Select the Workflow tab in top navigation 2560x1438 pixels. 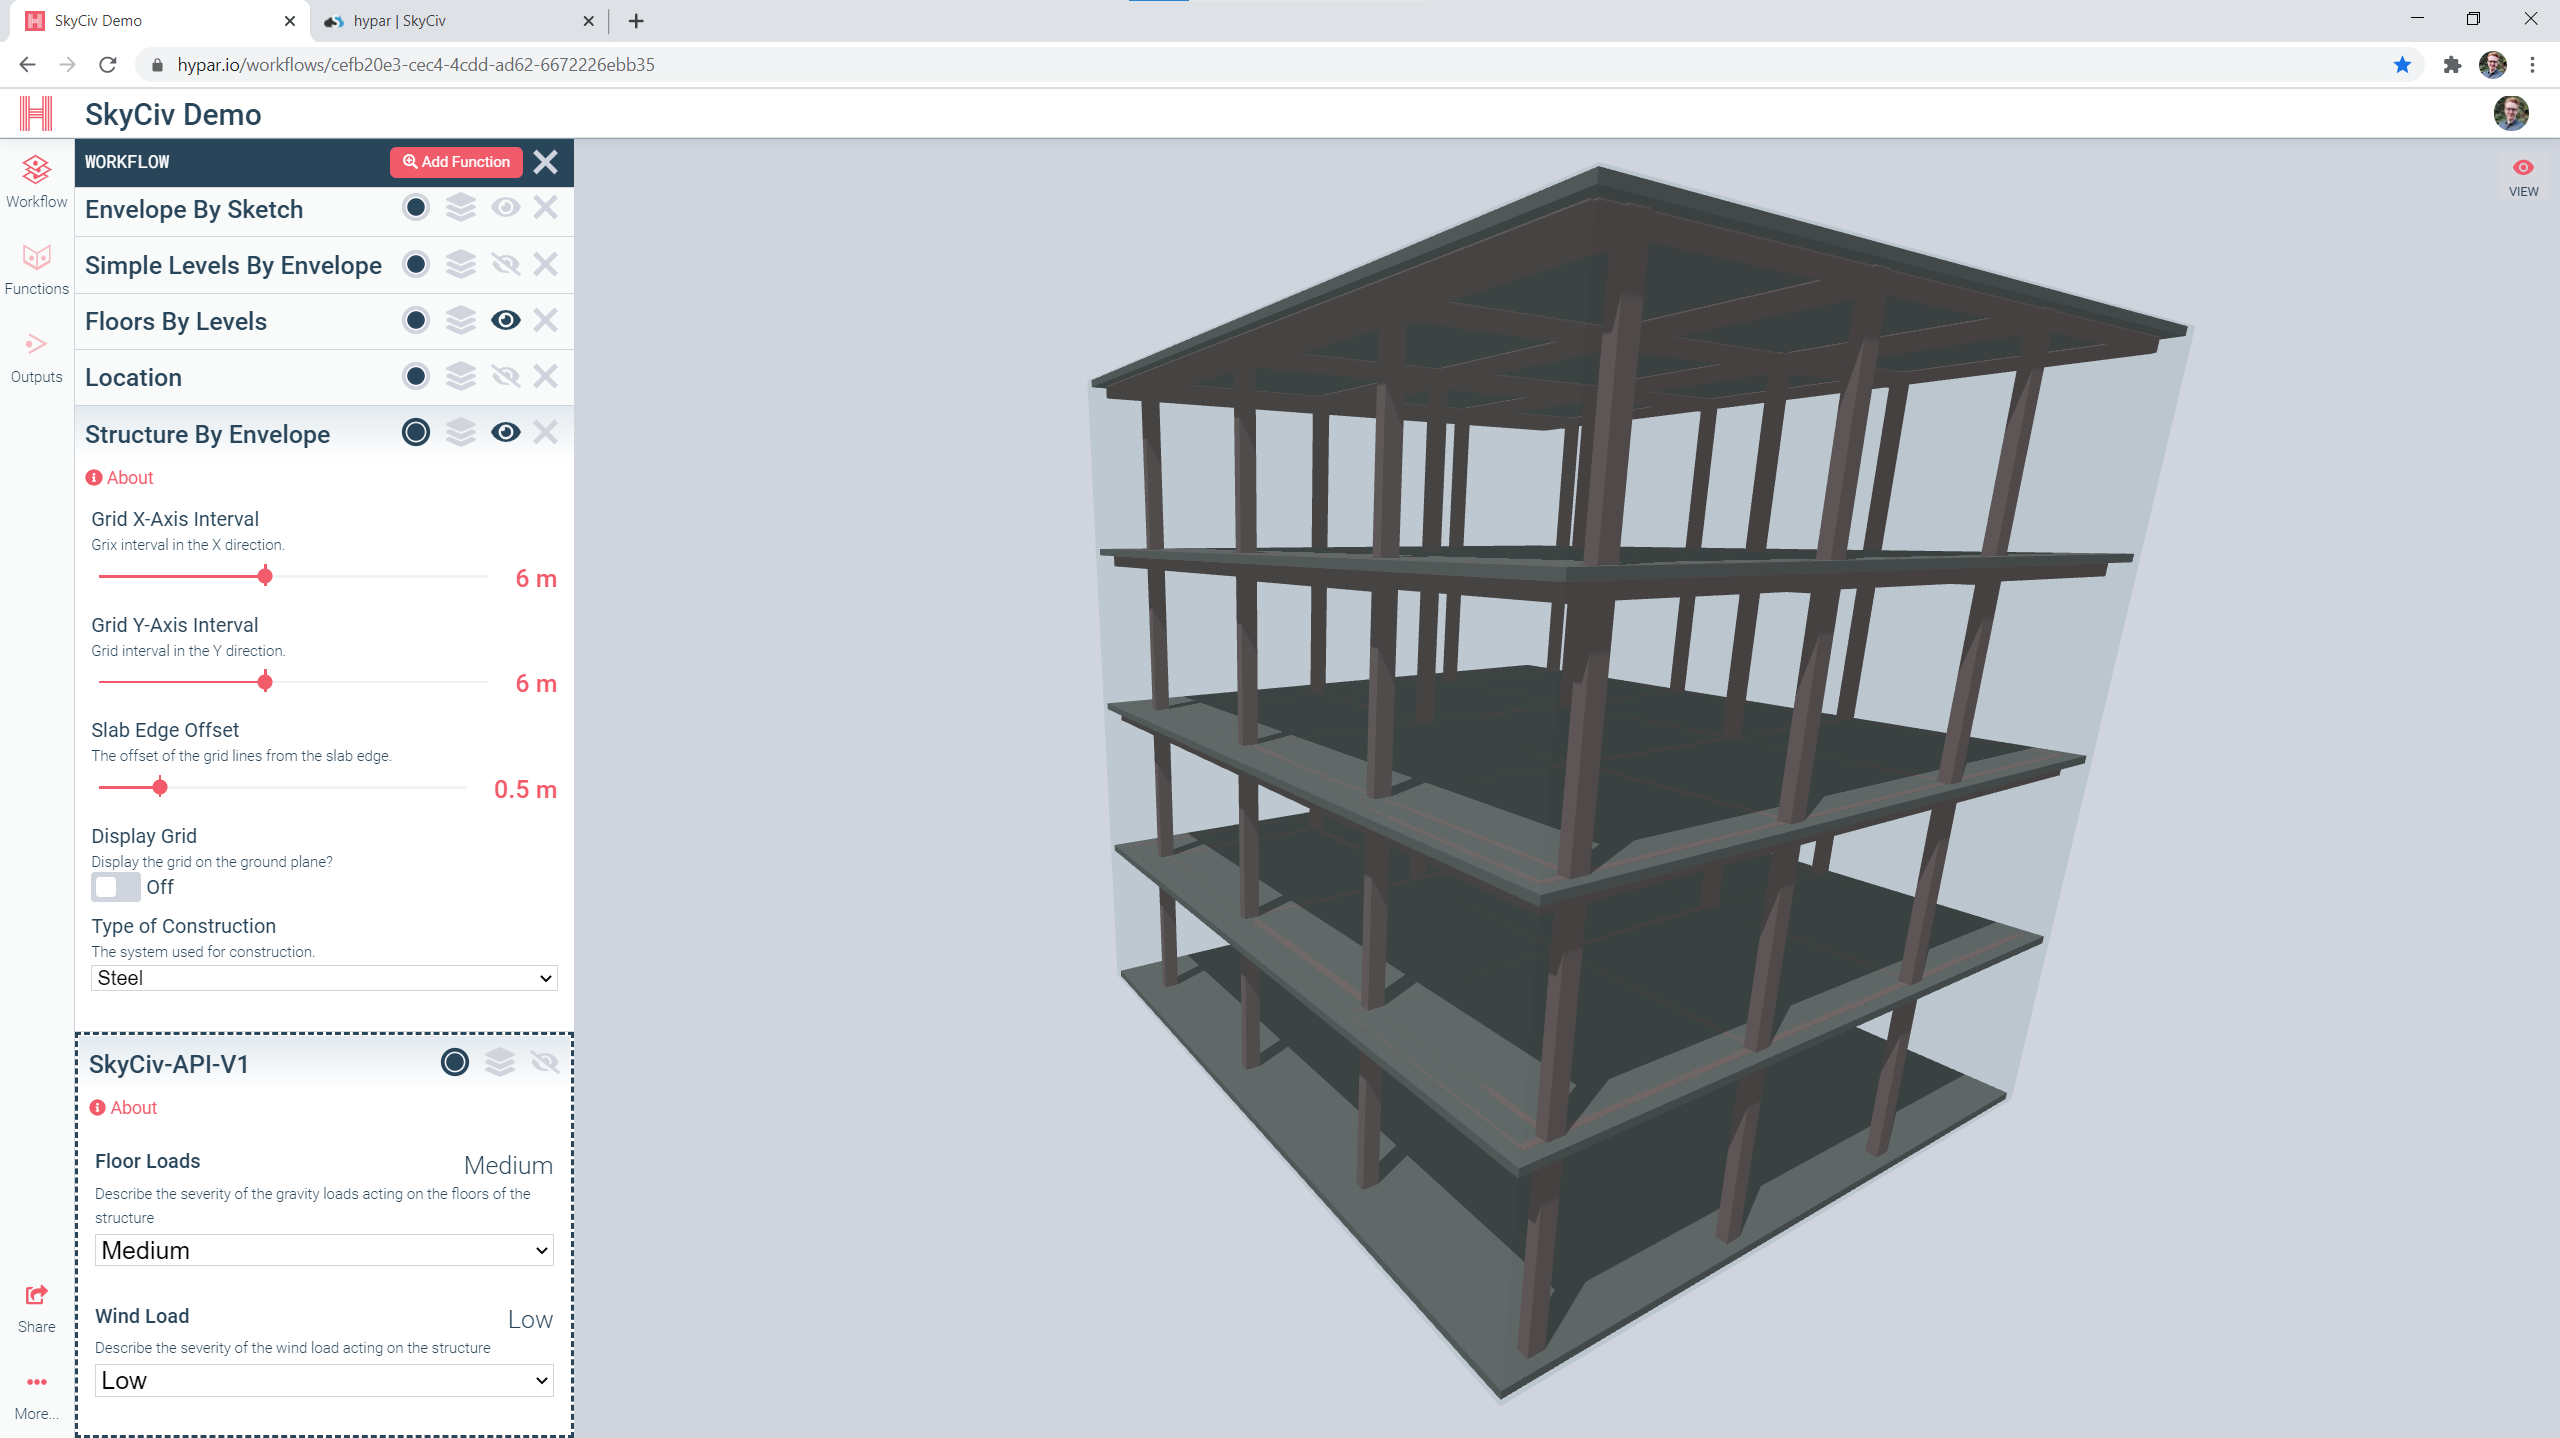pos(35,183)
